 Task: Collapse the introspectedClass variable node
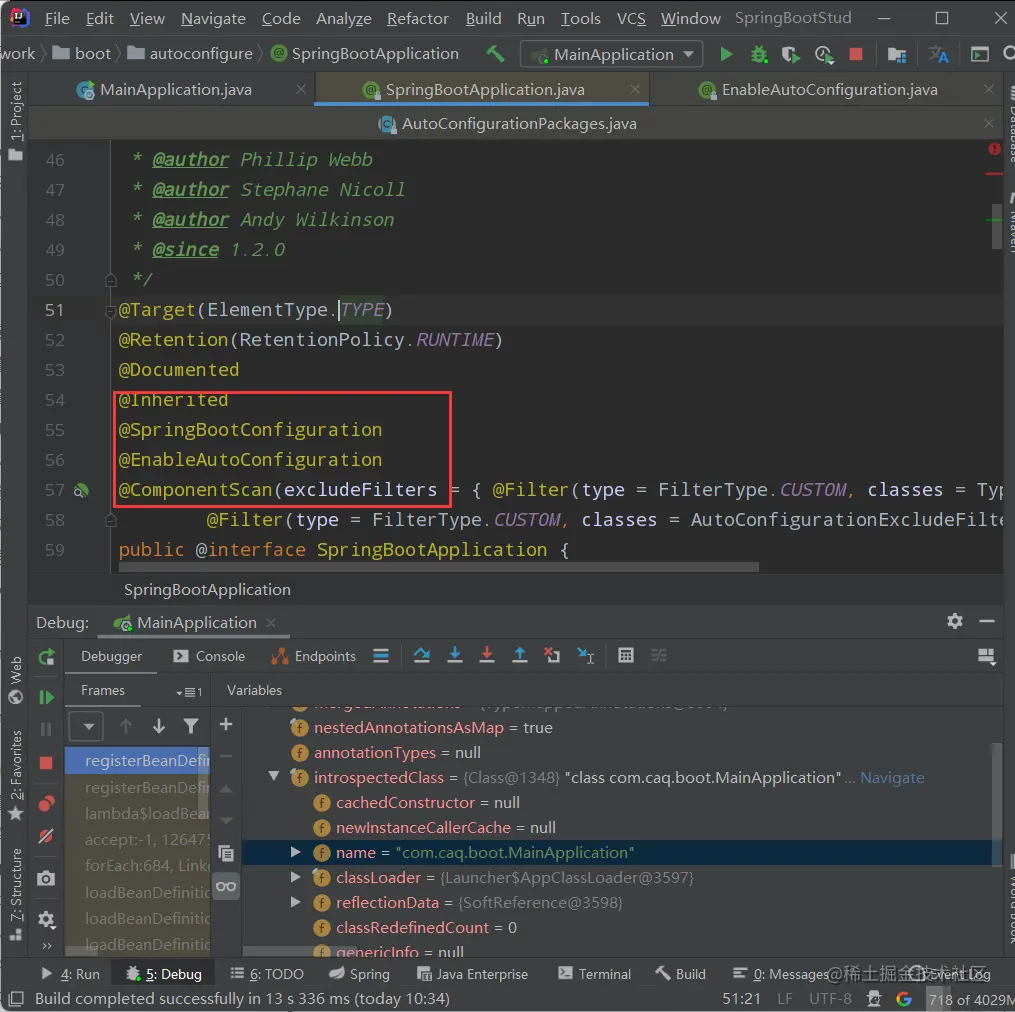tap(274, 776)
